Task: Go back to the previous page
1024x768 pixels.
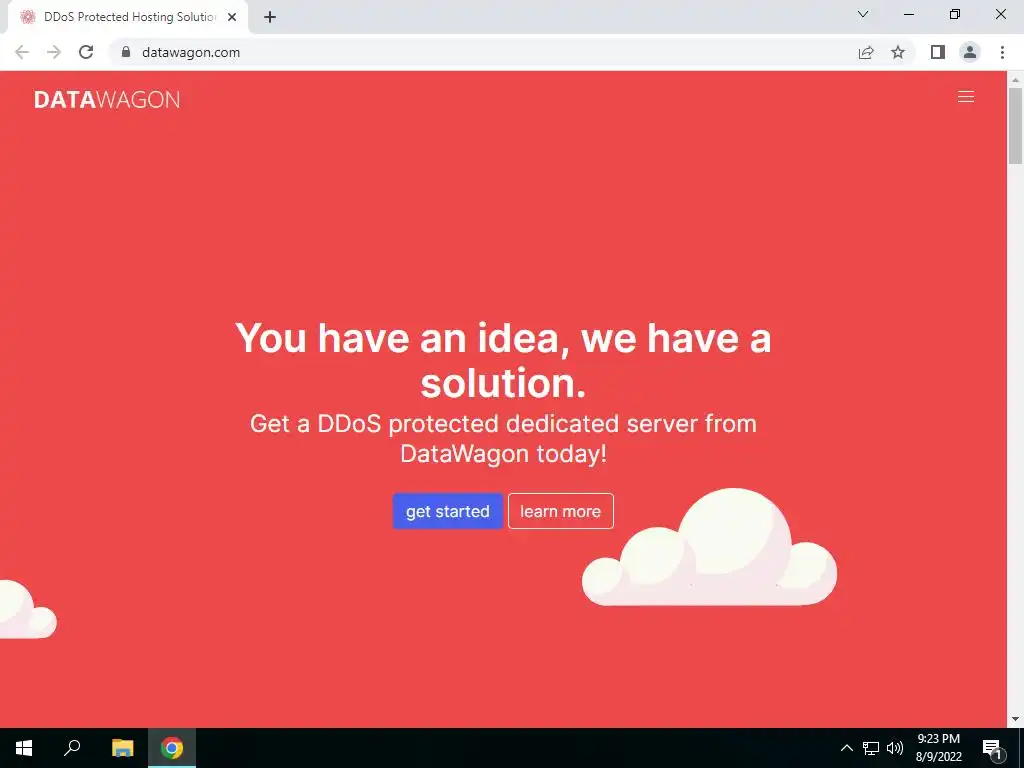Action: point(22,52)
